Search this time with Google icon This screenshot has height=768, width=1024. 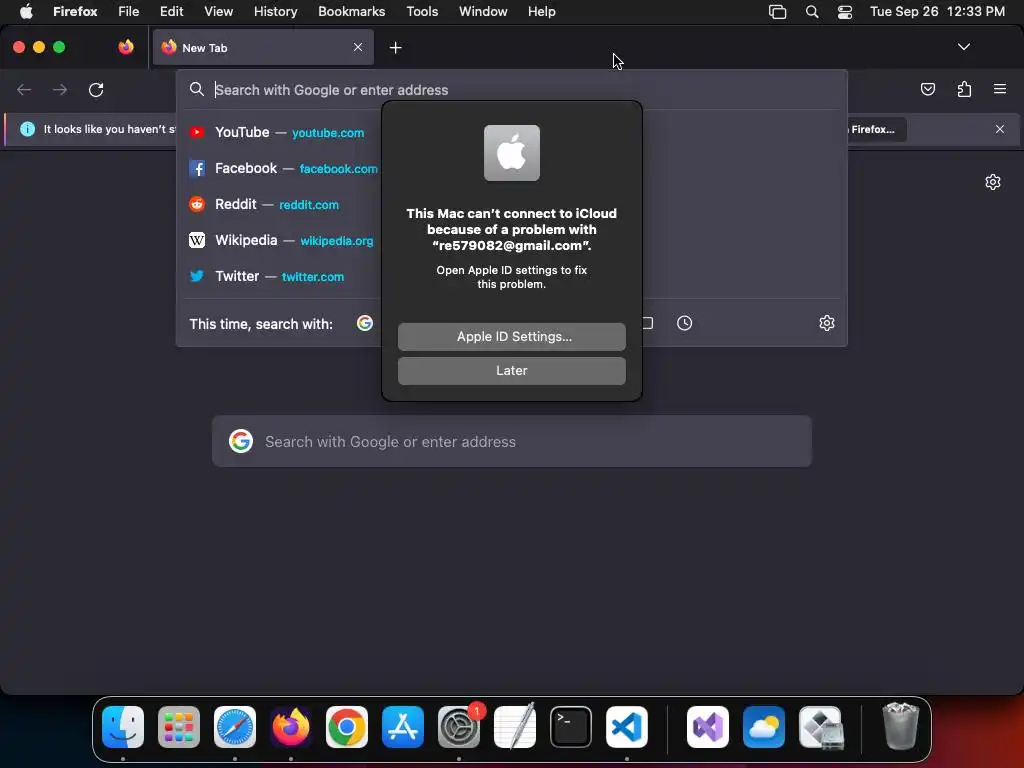[x=365, y=323]
